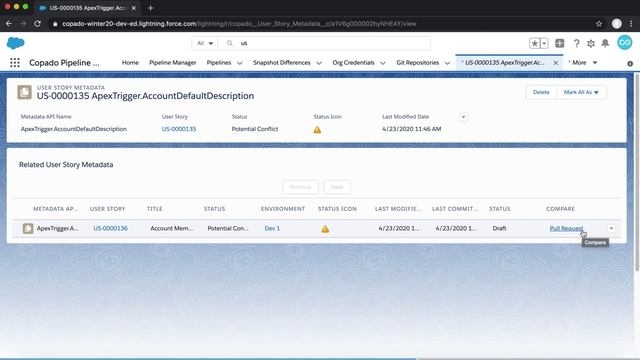The height and width of the screenshot is (360, 640).
Task: Click the Last Modifie... column header
Action: click(398, 209)
